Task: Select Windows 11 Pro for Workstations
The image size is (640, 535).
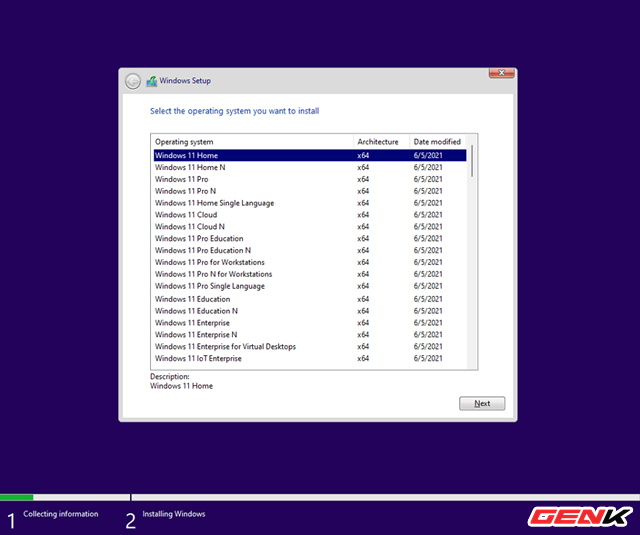Action: click(310, 262)
